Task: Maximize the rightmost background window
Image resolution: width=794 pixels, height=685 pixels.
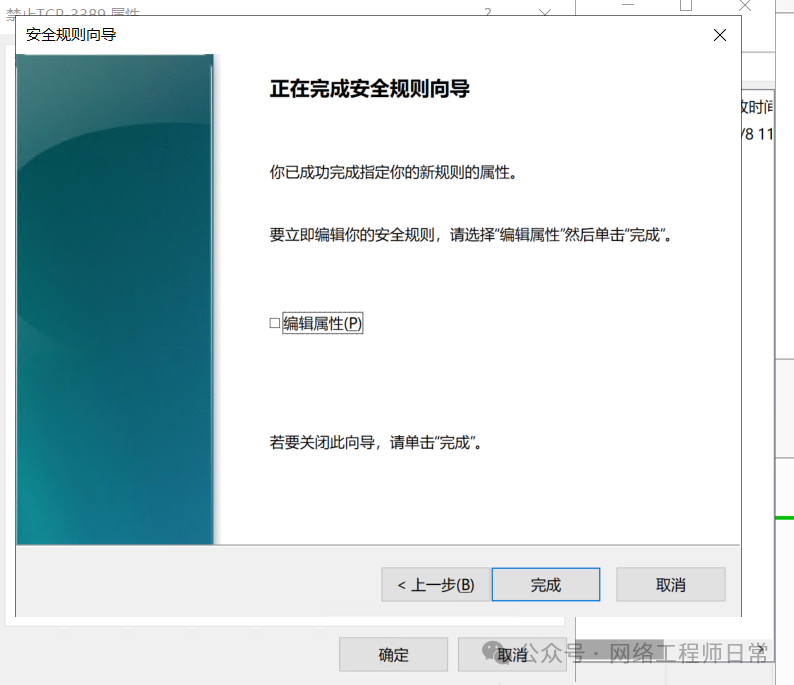Action: (x=686, y=6)
